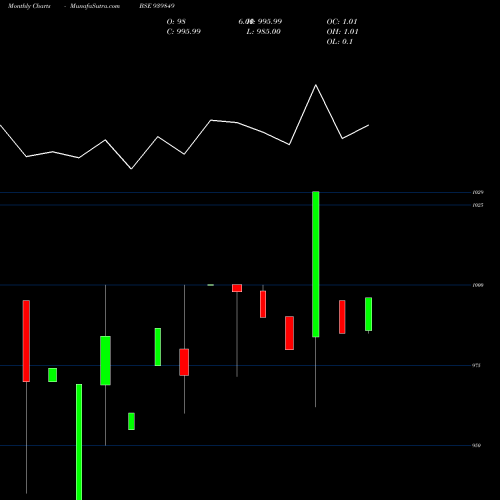Click the "L: 985.00" low value
Image resolution: width=500 pixels, height=500 pixels.
(x=263, y=32)
